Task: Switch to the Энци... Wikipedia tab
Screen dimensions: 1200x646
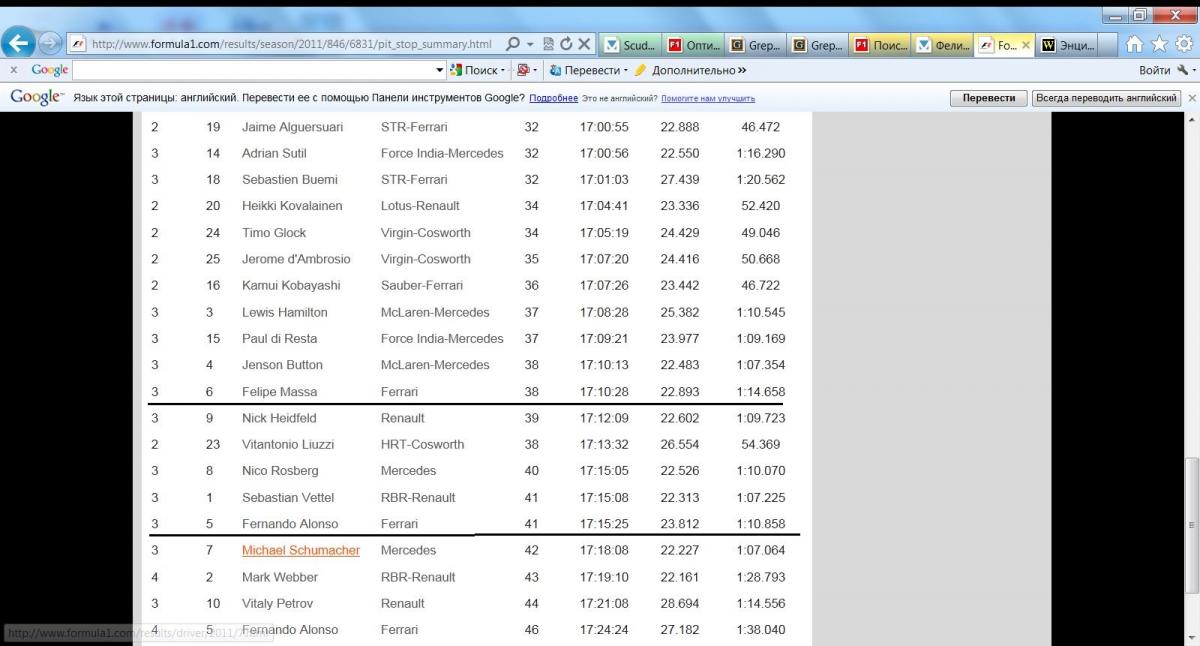Action: click(1067, 45)
